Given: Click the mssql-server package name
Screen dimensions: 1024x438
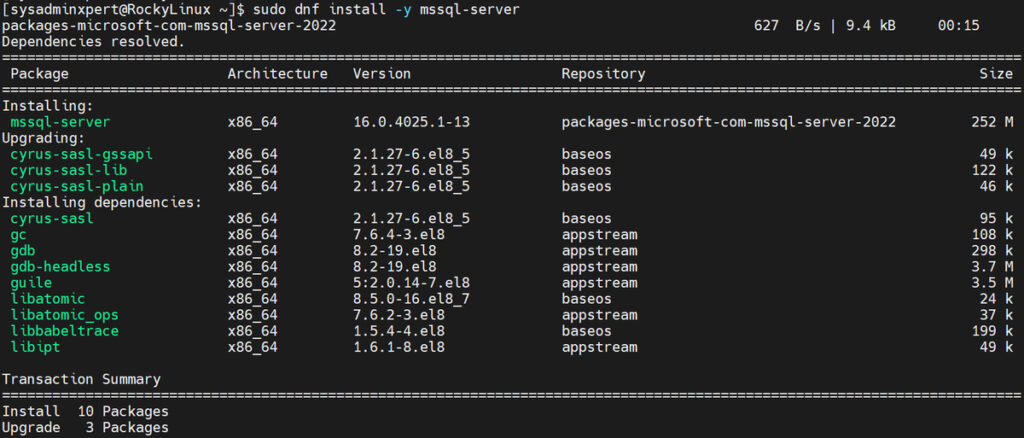Looking at the screenshot, I should pos(60,122).
